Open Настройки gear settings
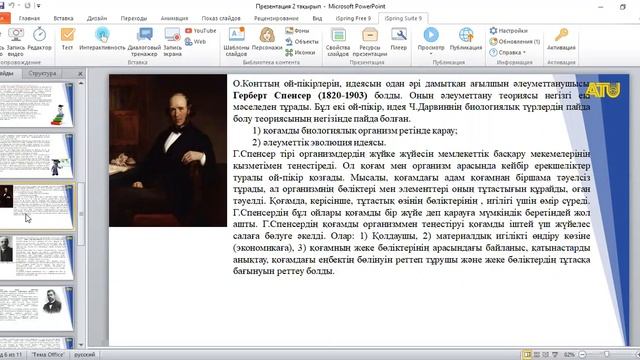 click(509, 31)
